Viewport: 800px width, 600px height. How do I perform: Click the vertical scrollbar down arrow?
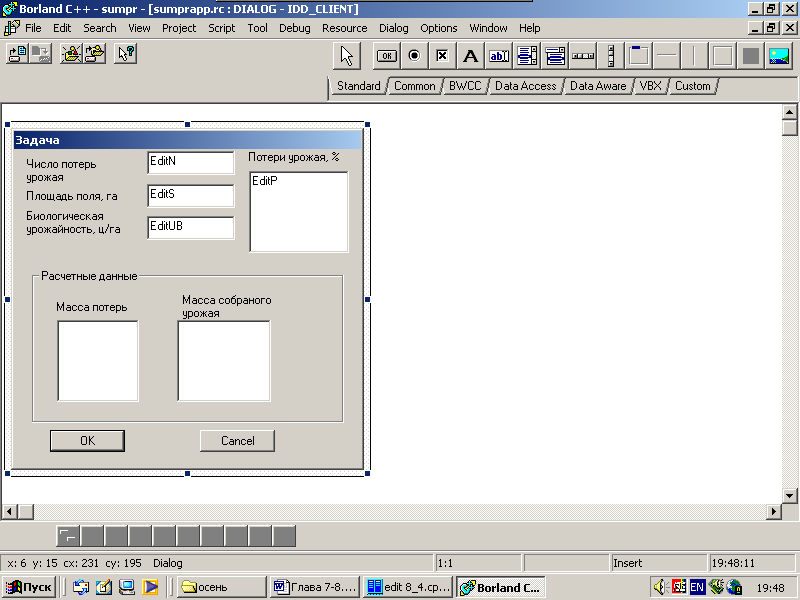pos(789,495)
